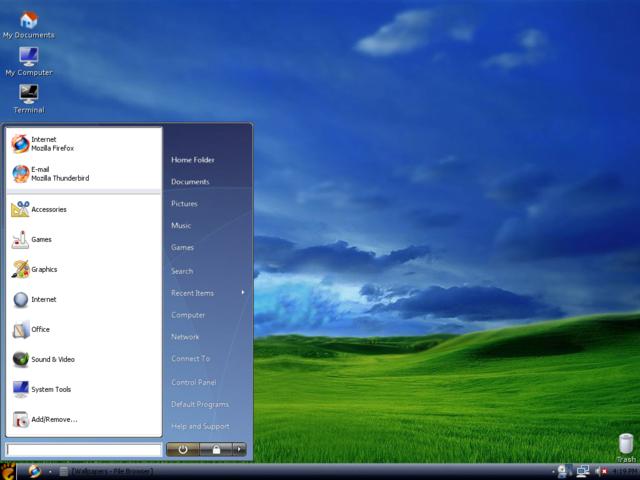
Task: Open Computer in right pane
Action: click(188, 315)
